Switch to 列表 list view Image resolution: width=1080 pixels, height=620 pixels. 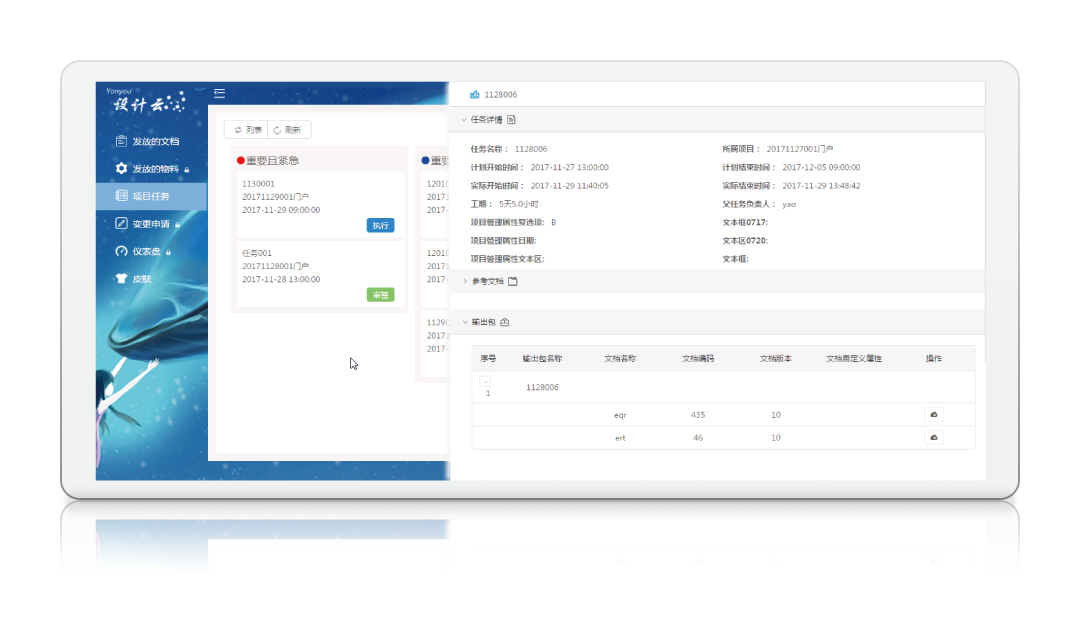tap(247, 130)
